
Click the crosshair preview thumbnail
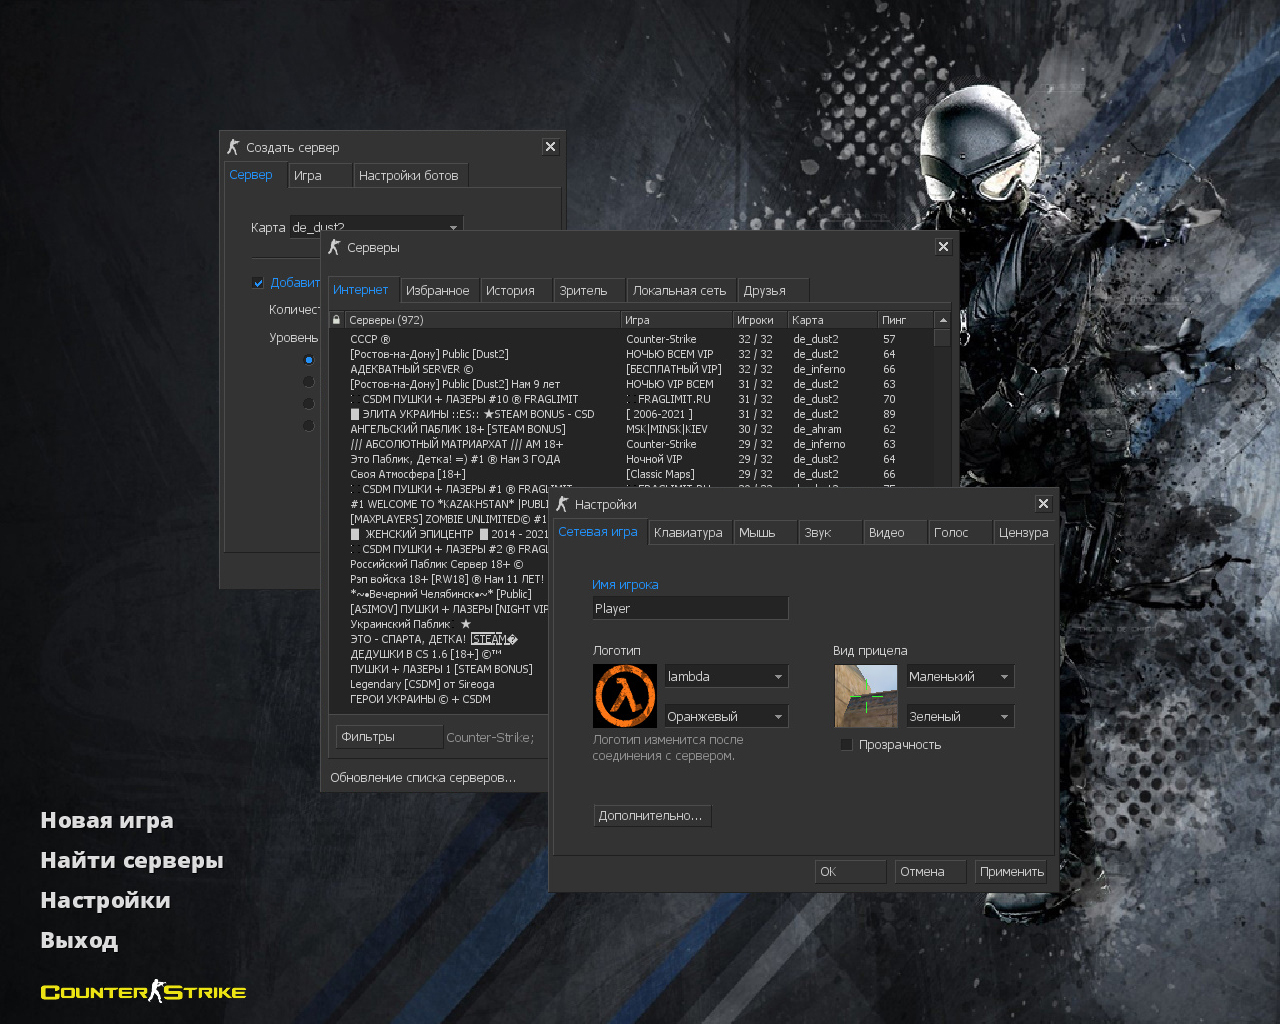tap(865, 695)
